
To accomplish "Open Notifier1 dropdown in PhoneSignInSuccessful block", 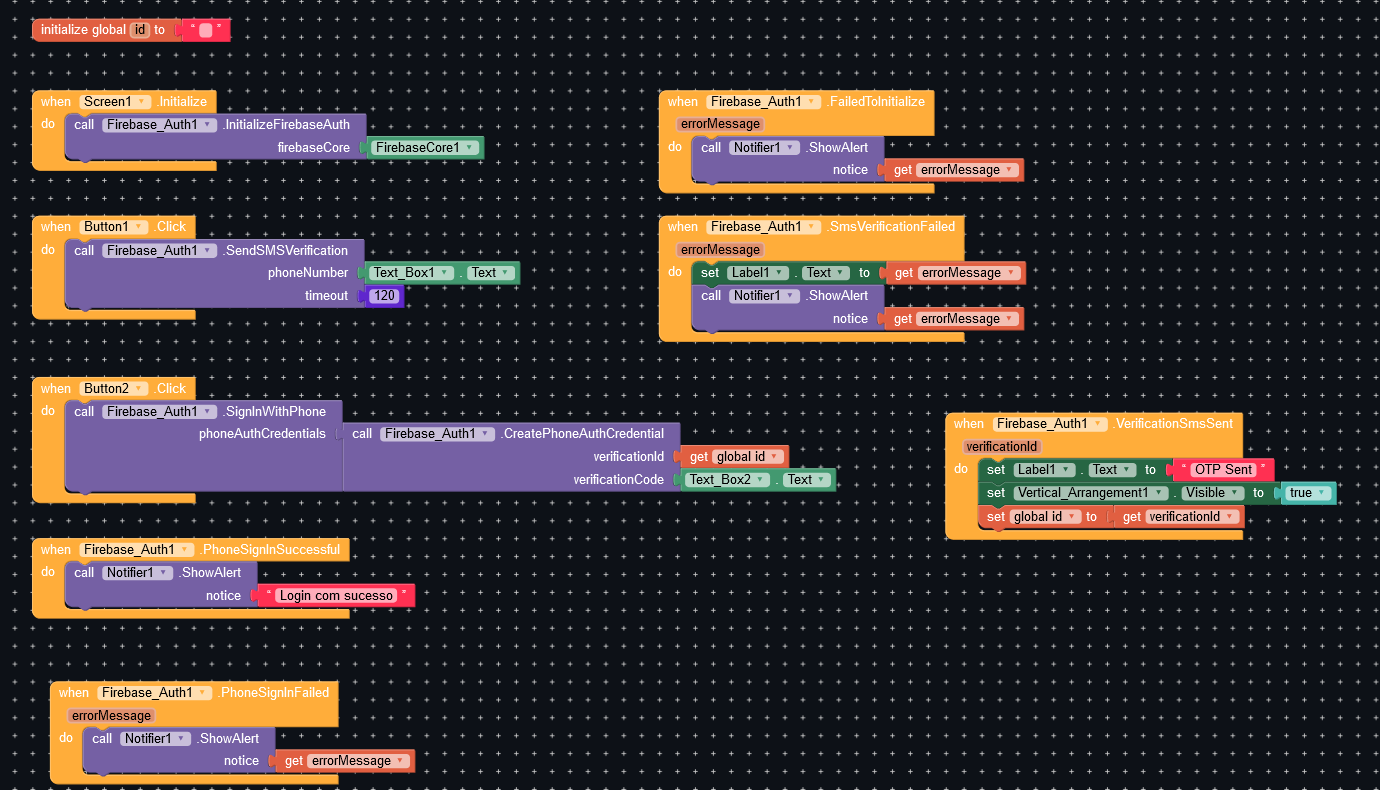I will pos(138,573).
